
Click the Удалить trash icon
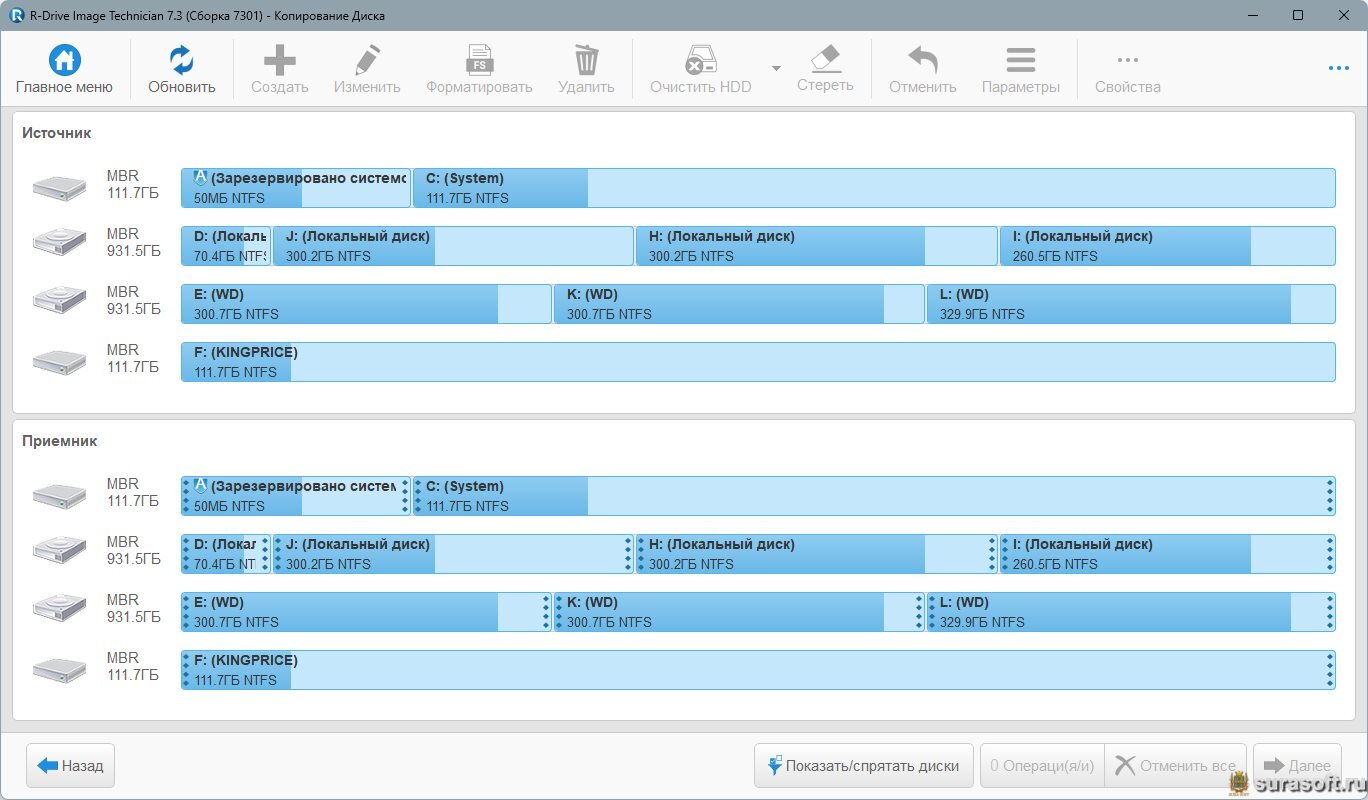[x=586, y=60]
